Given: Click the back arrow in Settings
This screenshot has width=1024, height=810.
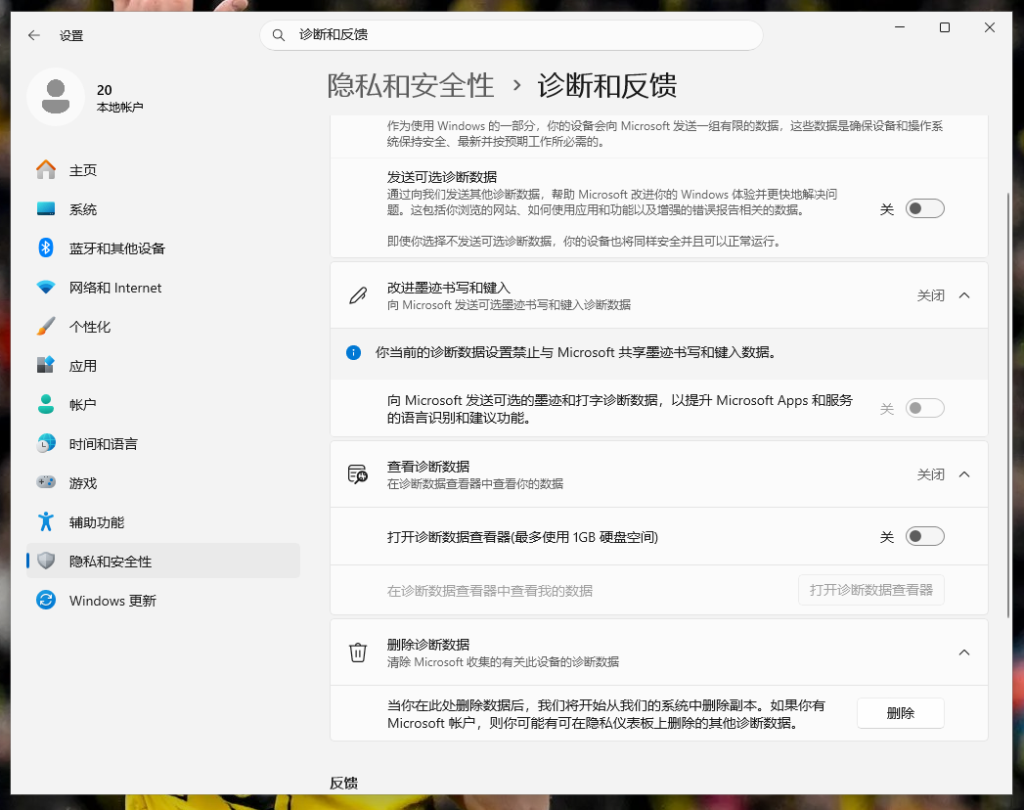Looking at the screenshot, I should (34, 35).
